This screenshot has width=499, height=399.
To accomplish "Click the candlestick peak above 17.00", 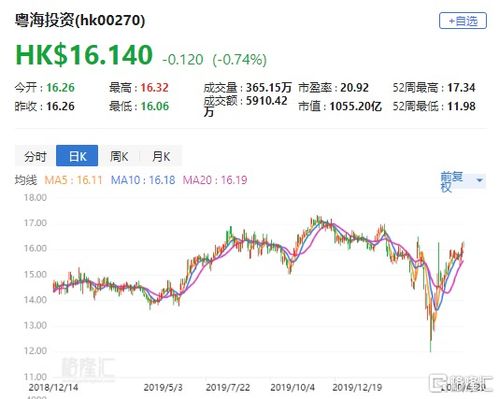I will coord(317,220).
